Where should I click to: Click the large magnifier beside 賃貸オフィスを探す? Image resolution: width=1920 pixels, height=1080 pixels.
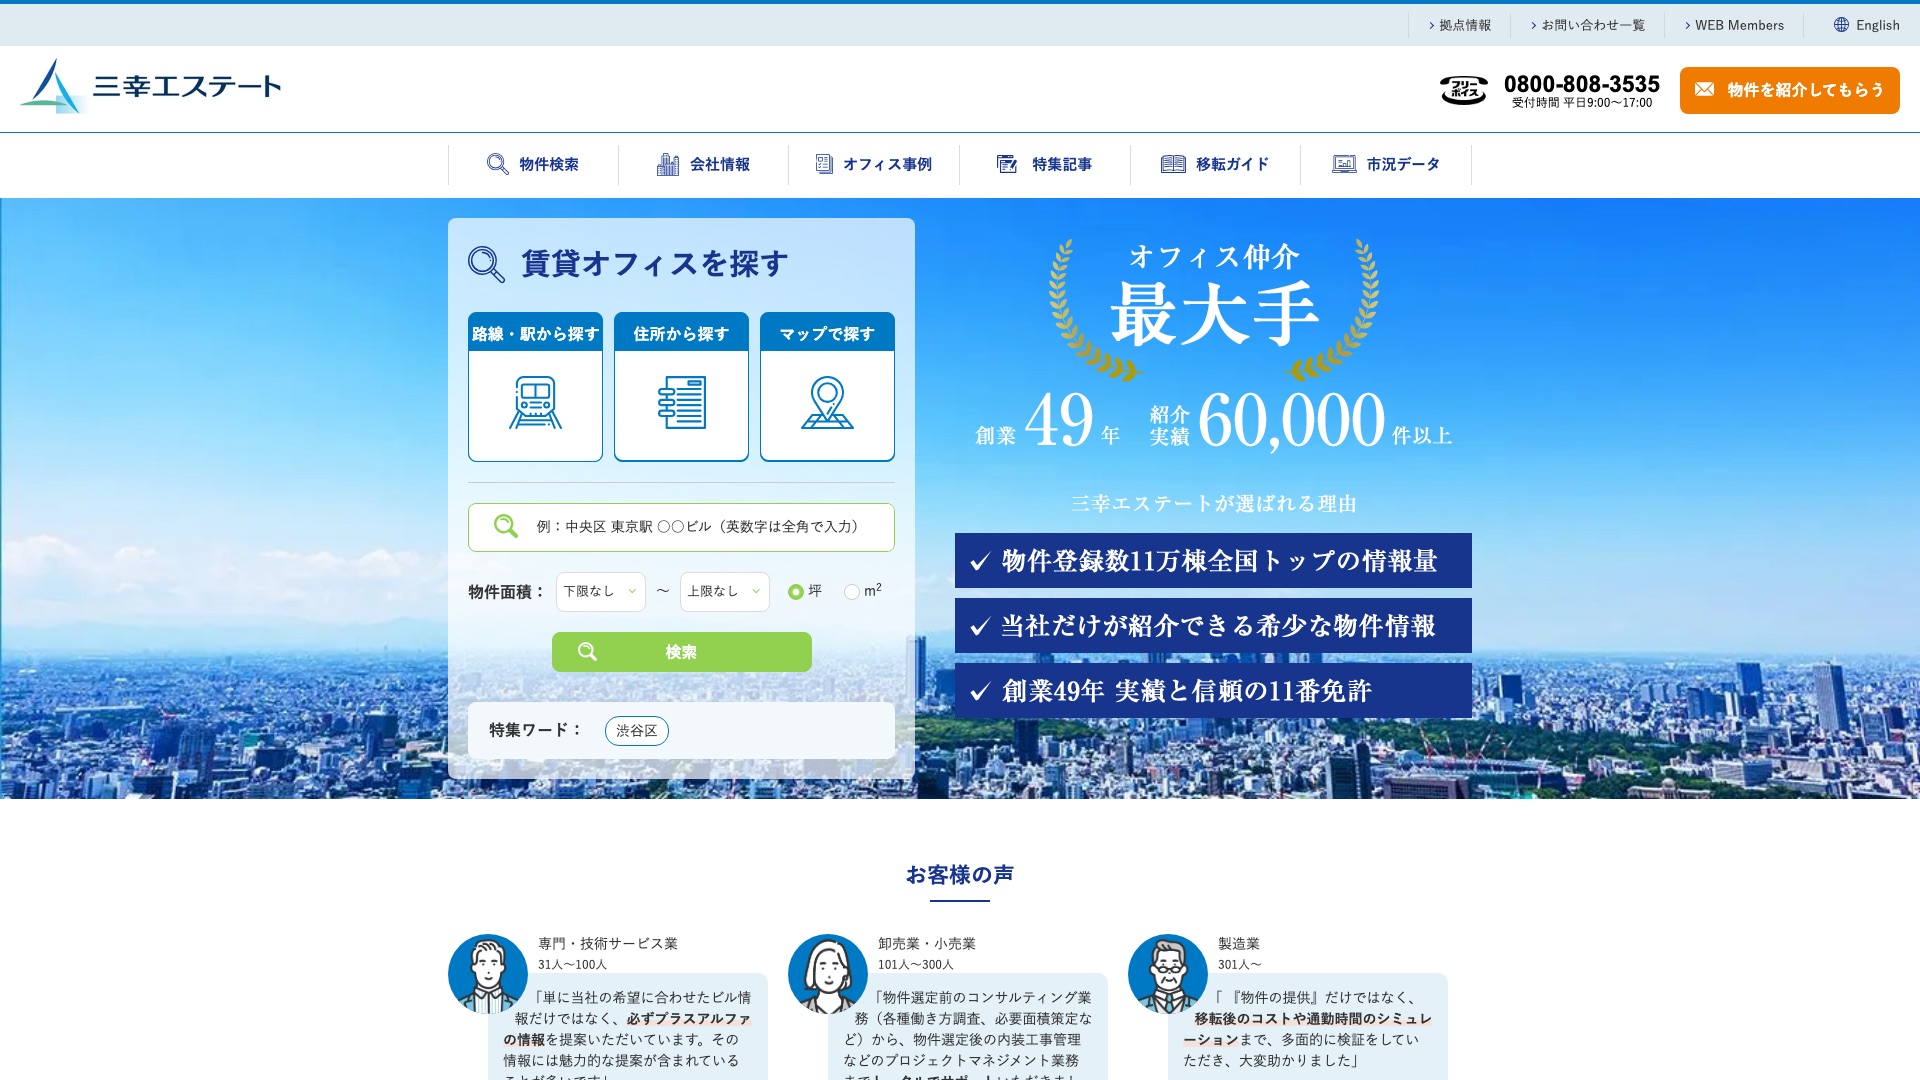pos(487,264)
